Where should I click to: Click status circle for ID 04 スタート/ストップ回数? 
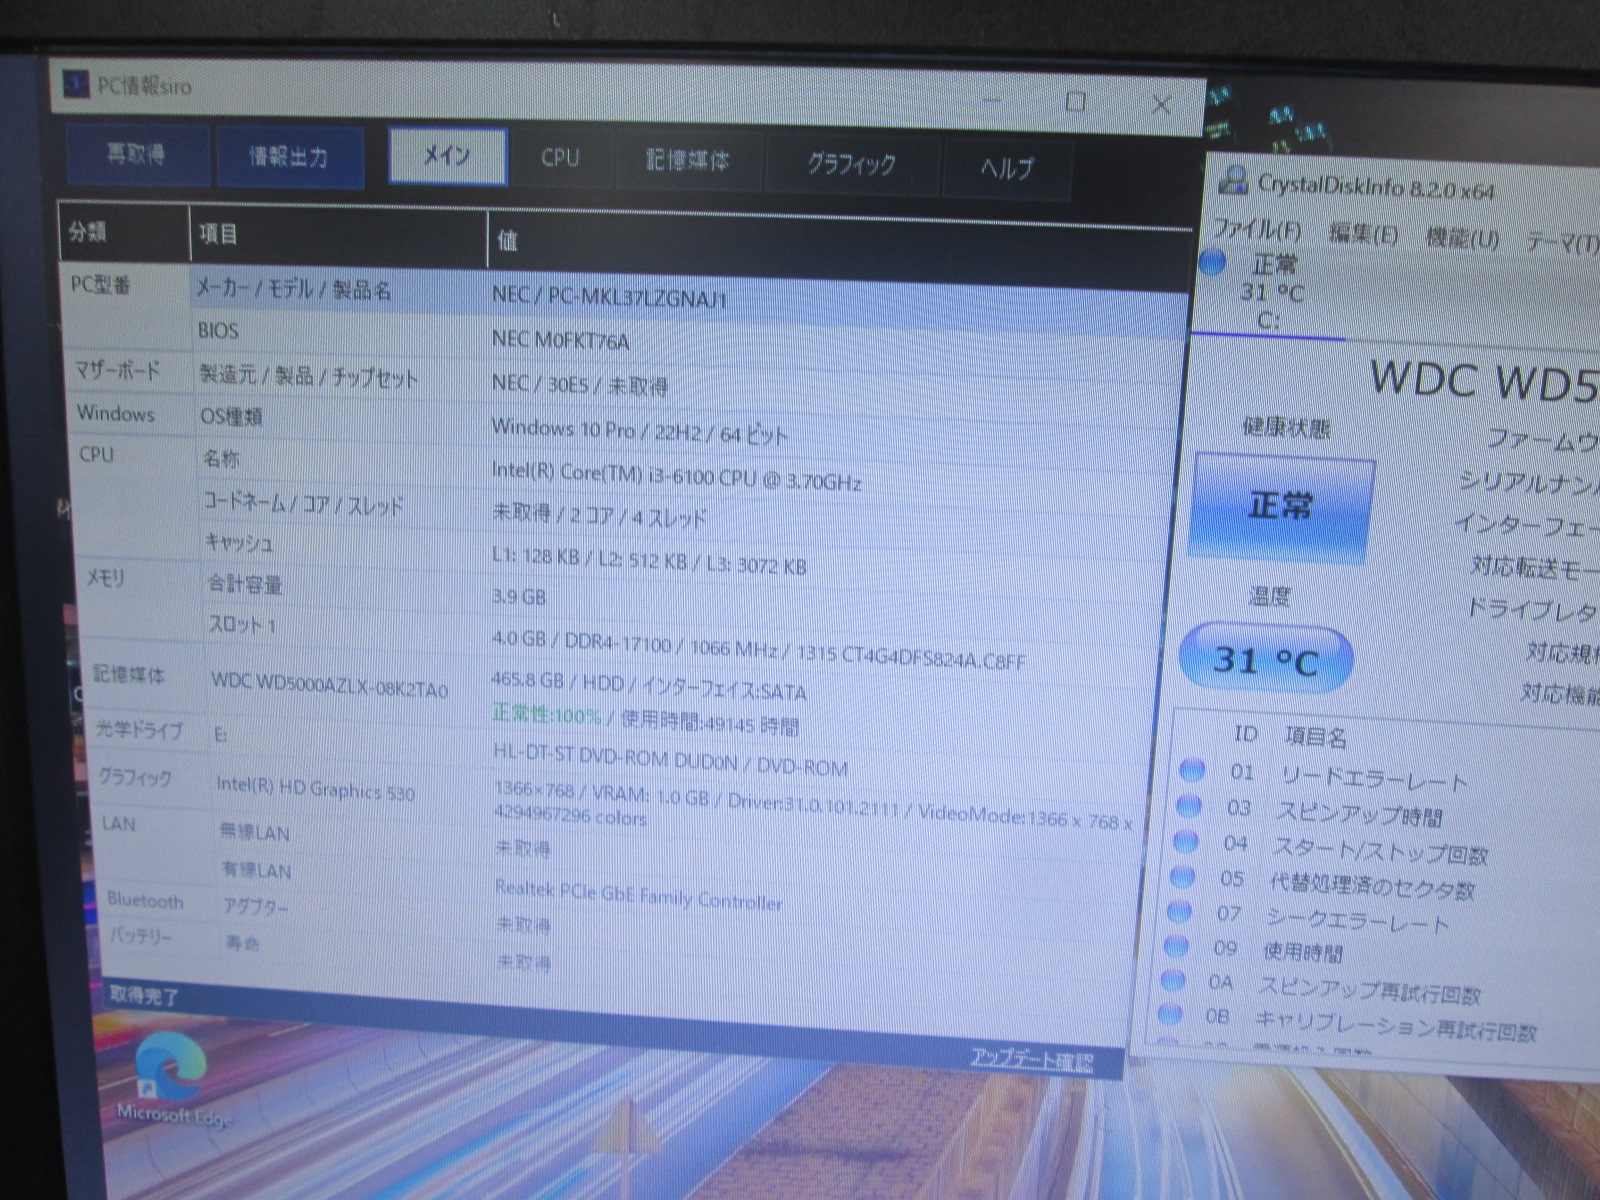(x=1185, y=841)
